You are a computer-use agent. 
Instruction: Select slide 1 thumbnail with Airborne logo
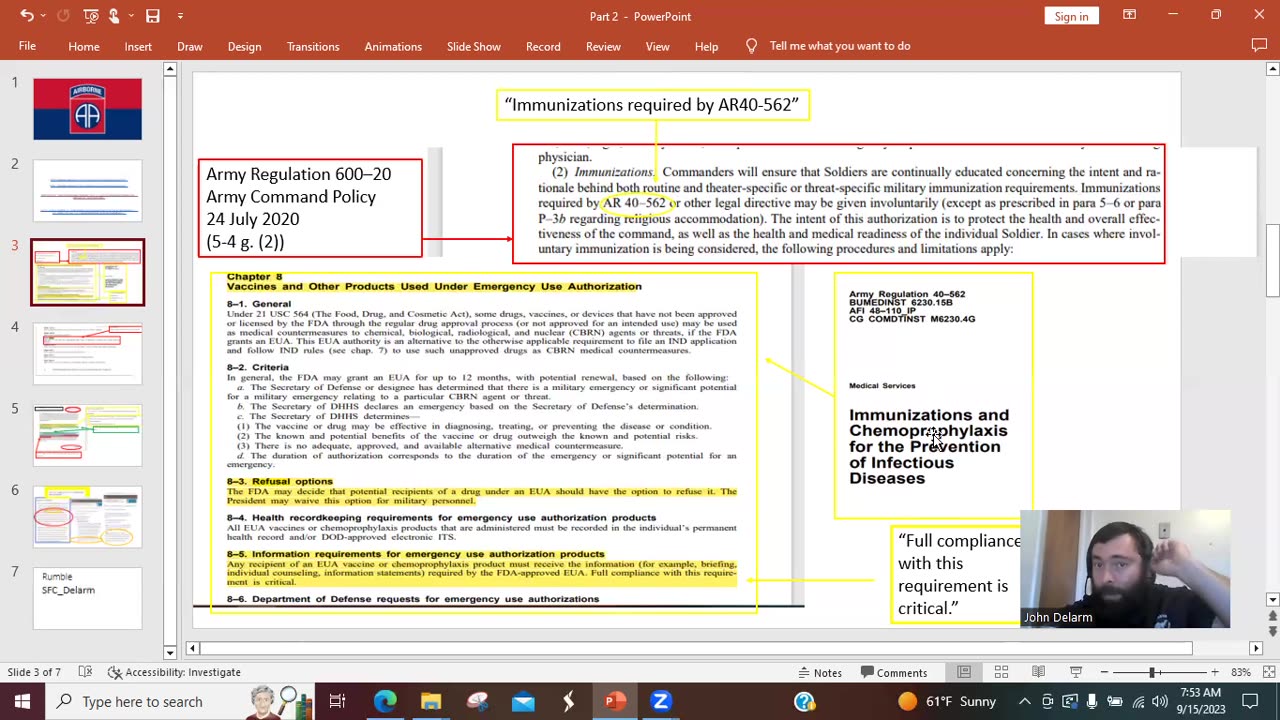pyautogui.click(x=88, y=109)
